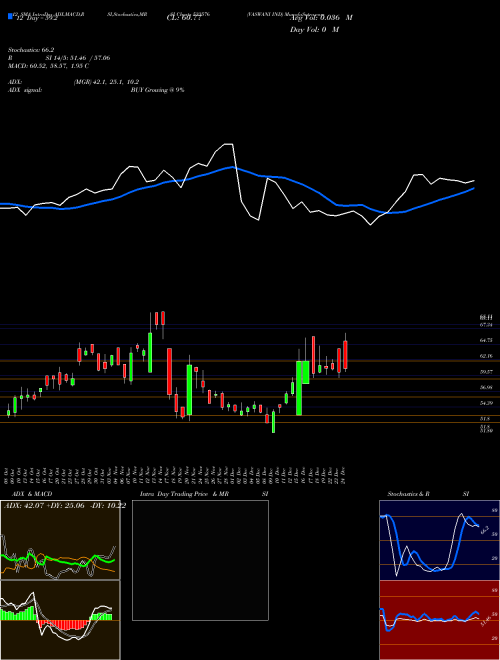Click the "BUY Growing @ 9%" signal text
The width and height of the screenshot is (500, 660).
coord(157,90)
